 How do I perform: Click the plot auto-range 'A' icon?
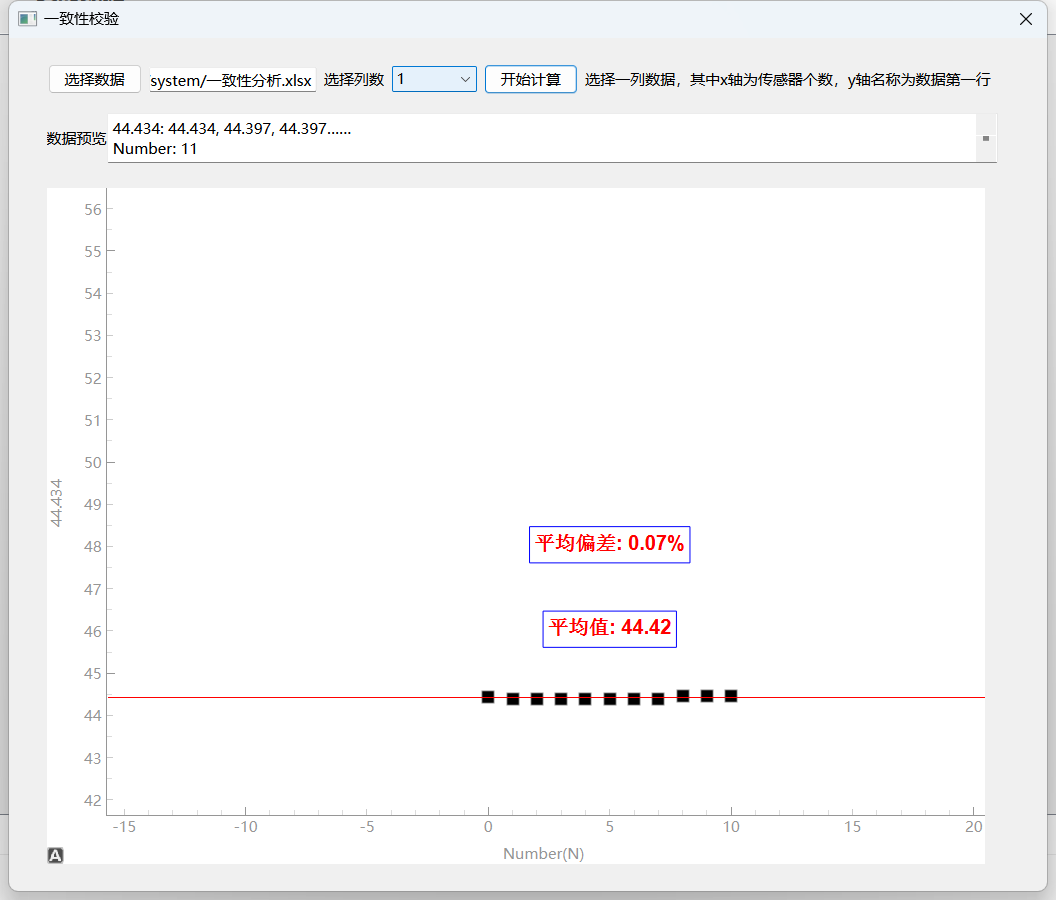tap(55, 856)
